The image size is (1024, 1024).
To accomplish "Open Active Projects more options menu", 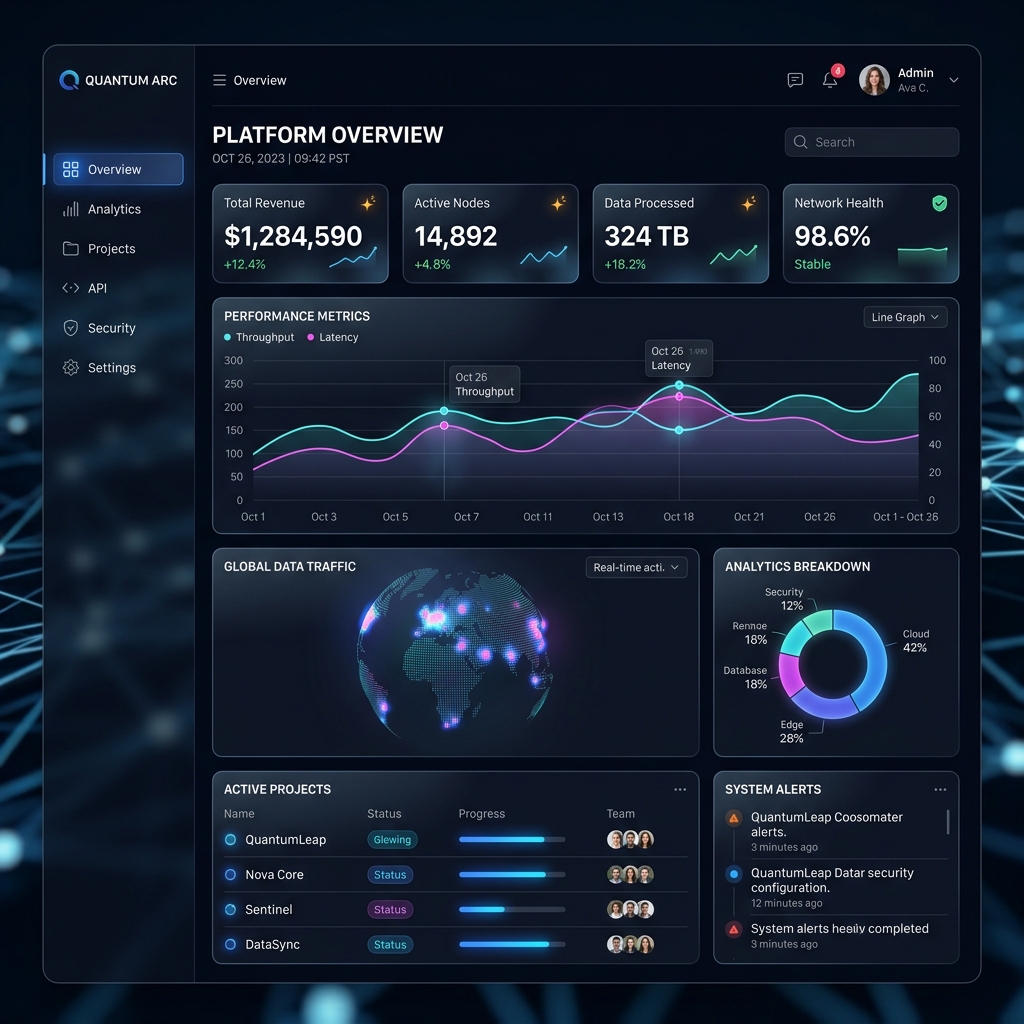I will 680,789.
